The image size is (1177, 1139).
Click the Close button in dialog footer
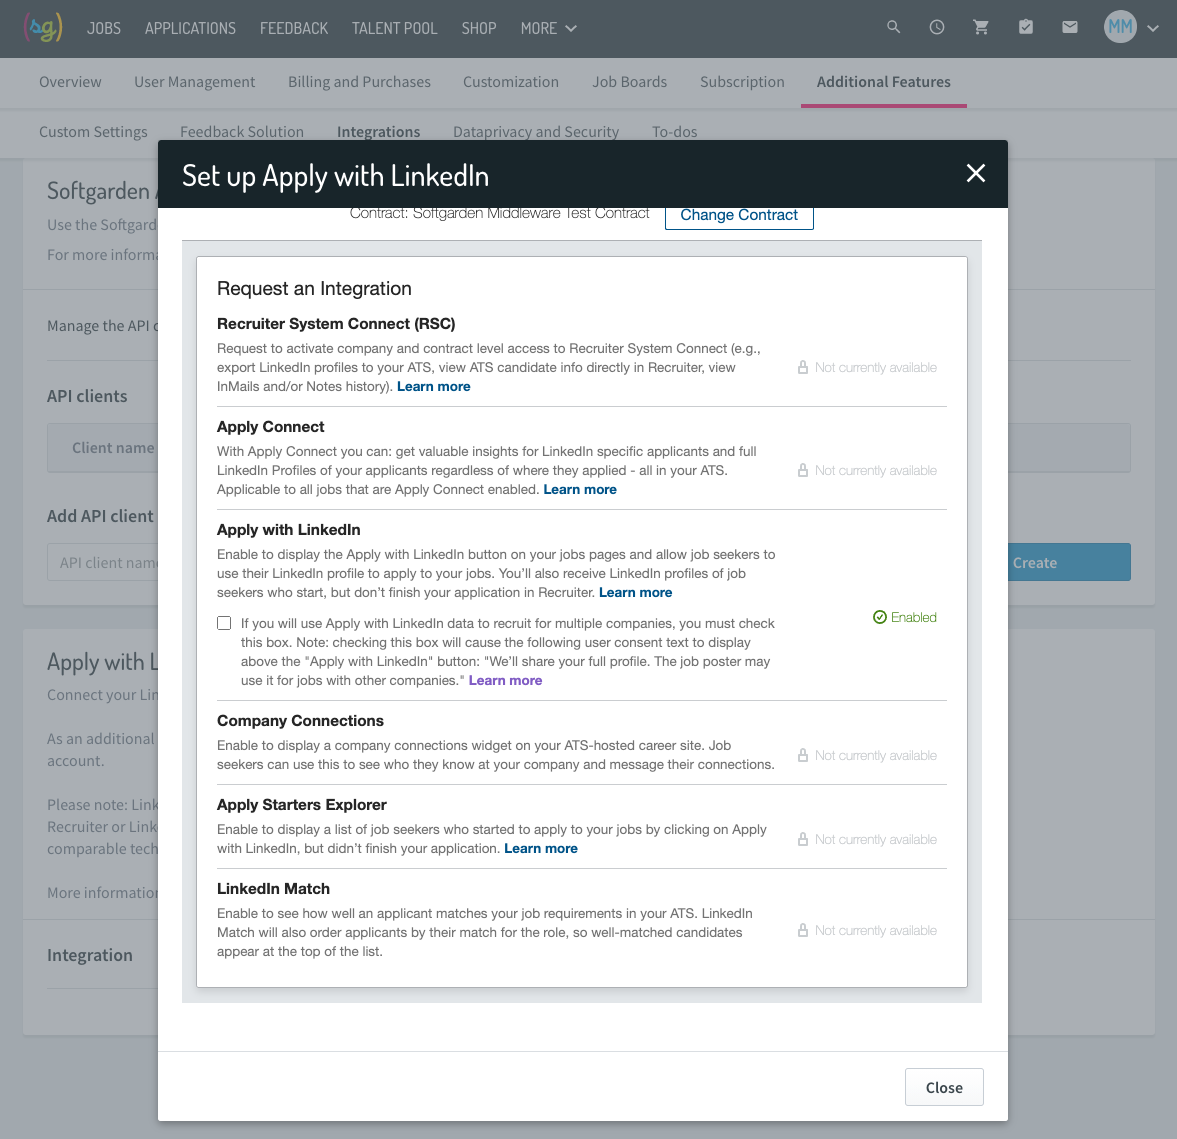coord(944,1086)
